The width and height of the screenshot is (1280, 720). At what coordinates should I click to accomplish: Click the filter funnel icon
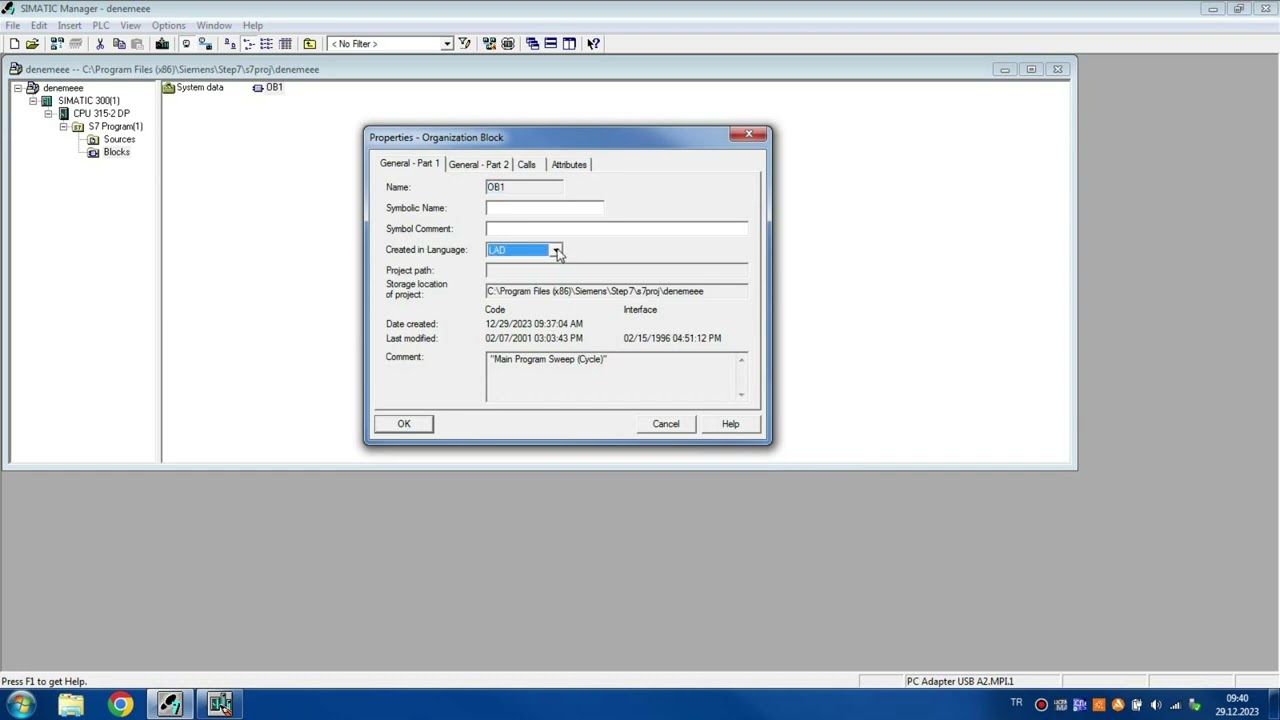coord(464,44)
